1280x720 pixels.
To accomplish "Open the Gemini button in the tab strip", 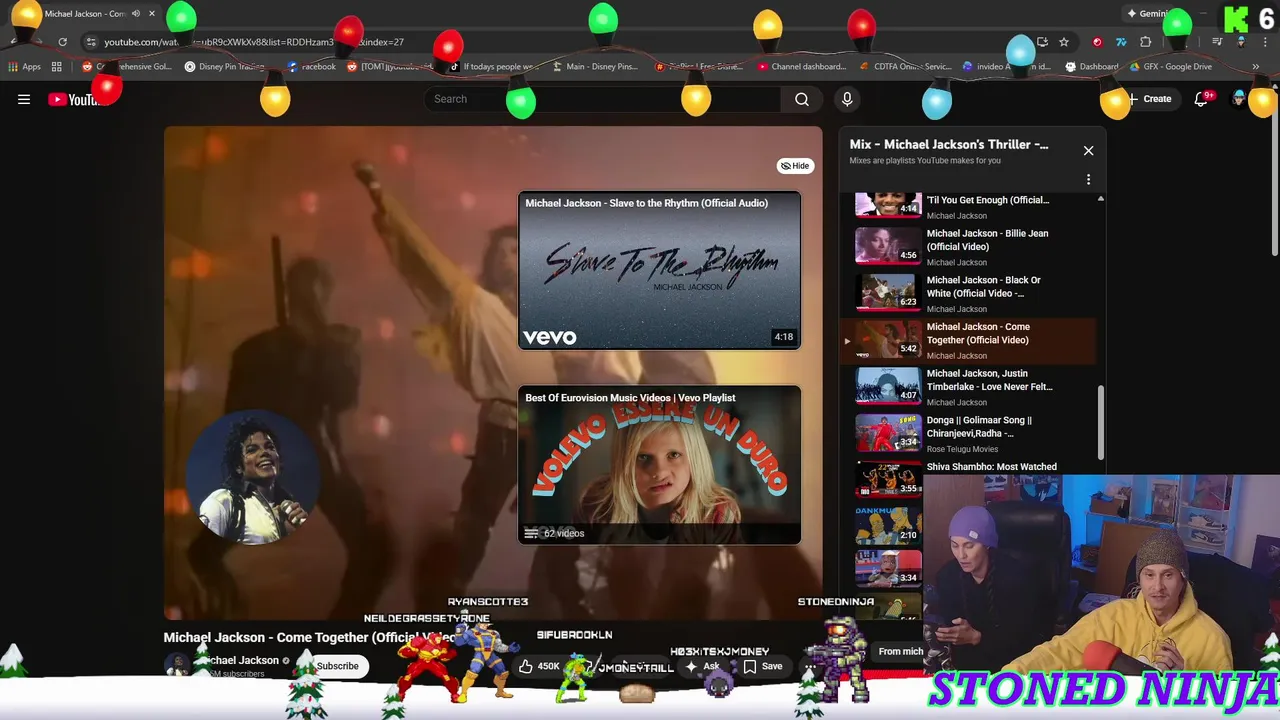I will pos(1150,14).
